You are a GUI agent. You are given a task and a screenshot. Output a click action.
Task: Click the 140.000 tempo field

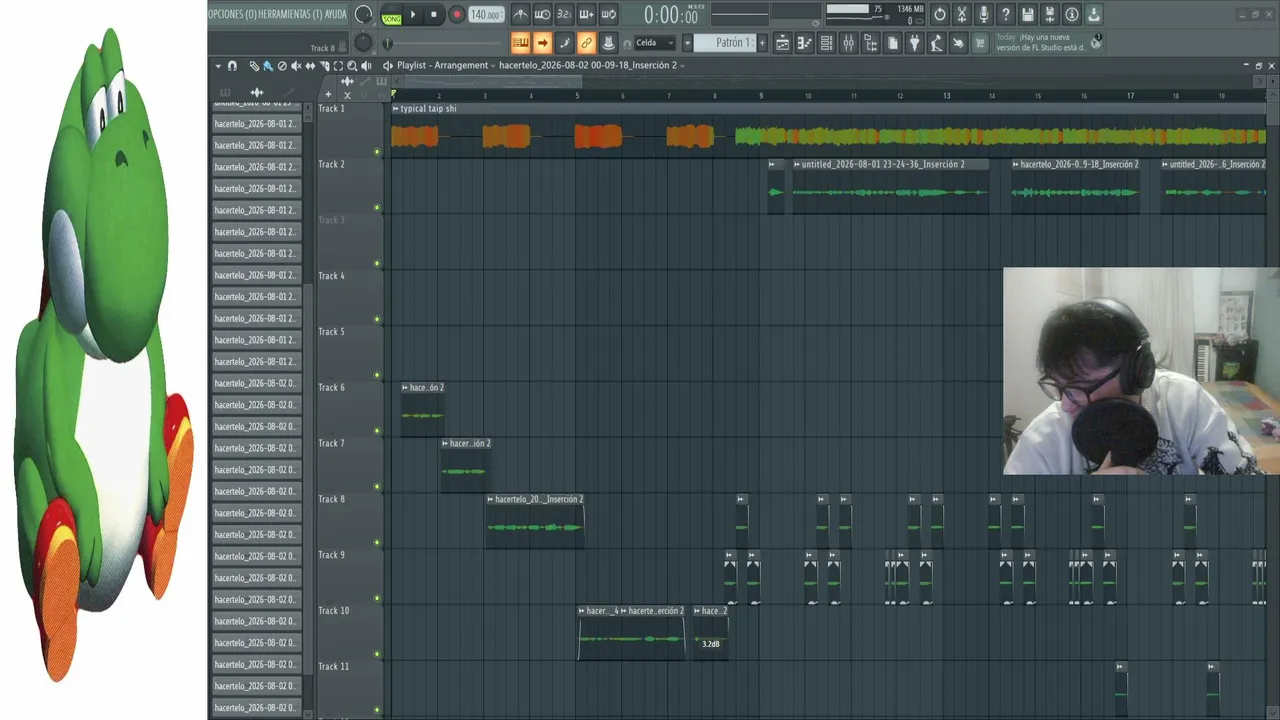click(x=485, y=15)
